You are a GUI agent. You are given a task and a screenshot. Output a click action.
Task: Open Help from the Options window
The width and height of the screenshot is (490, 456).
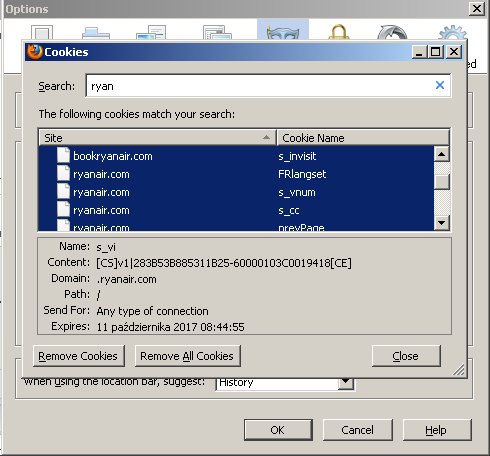coord(437,430)
